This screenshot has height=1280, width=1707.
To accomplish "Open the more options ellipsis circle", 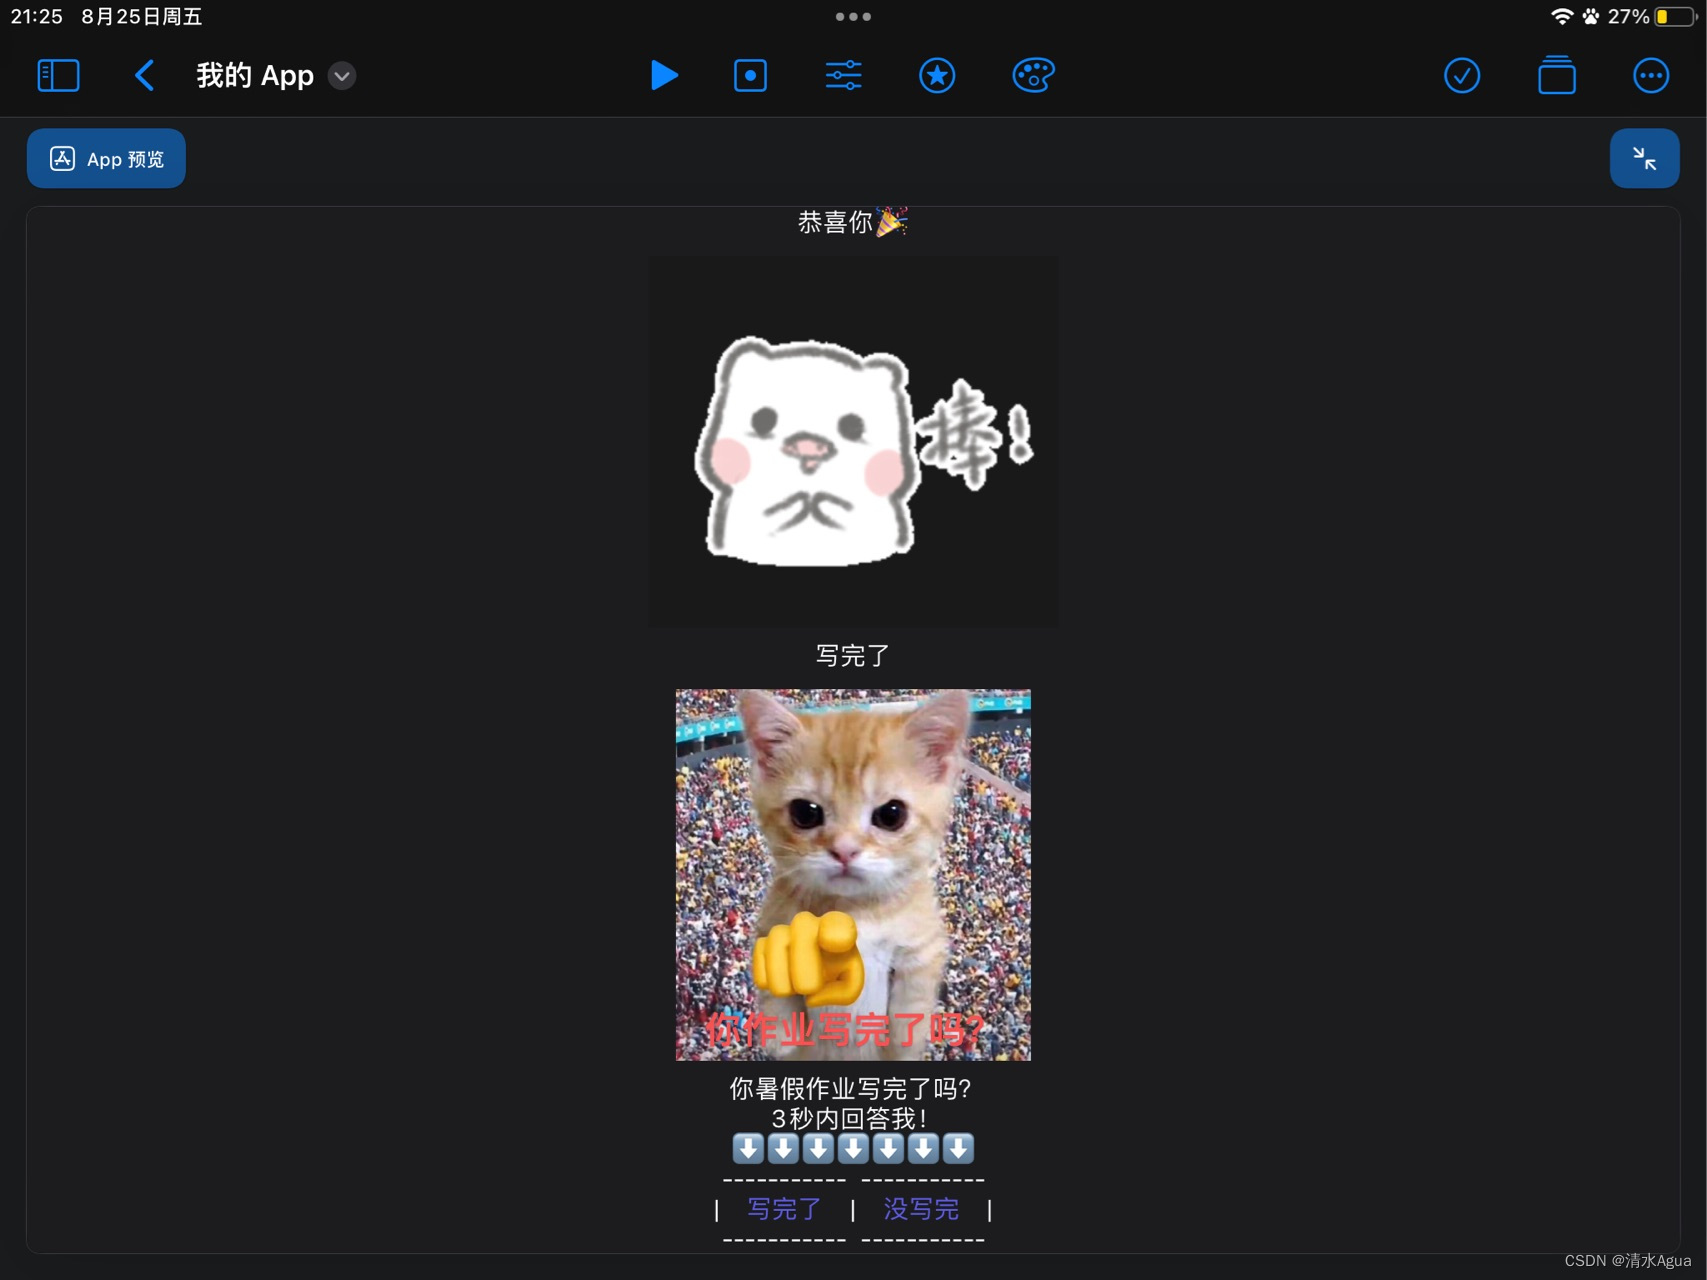I will pos(1651,76).
